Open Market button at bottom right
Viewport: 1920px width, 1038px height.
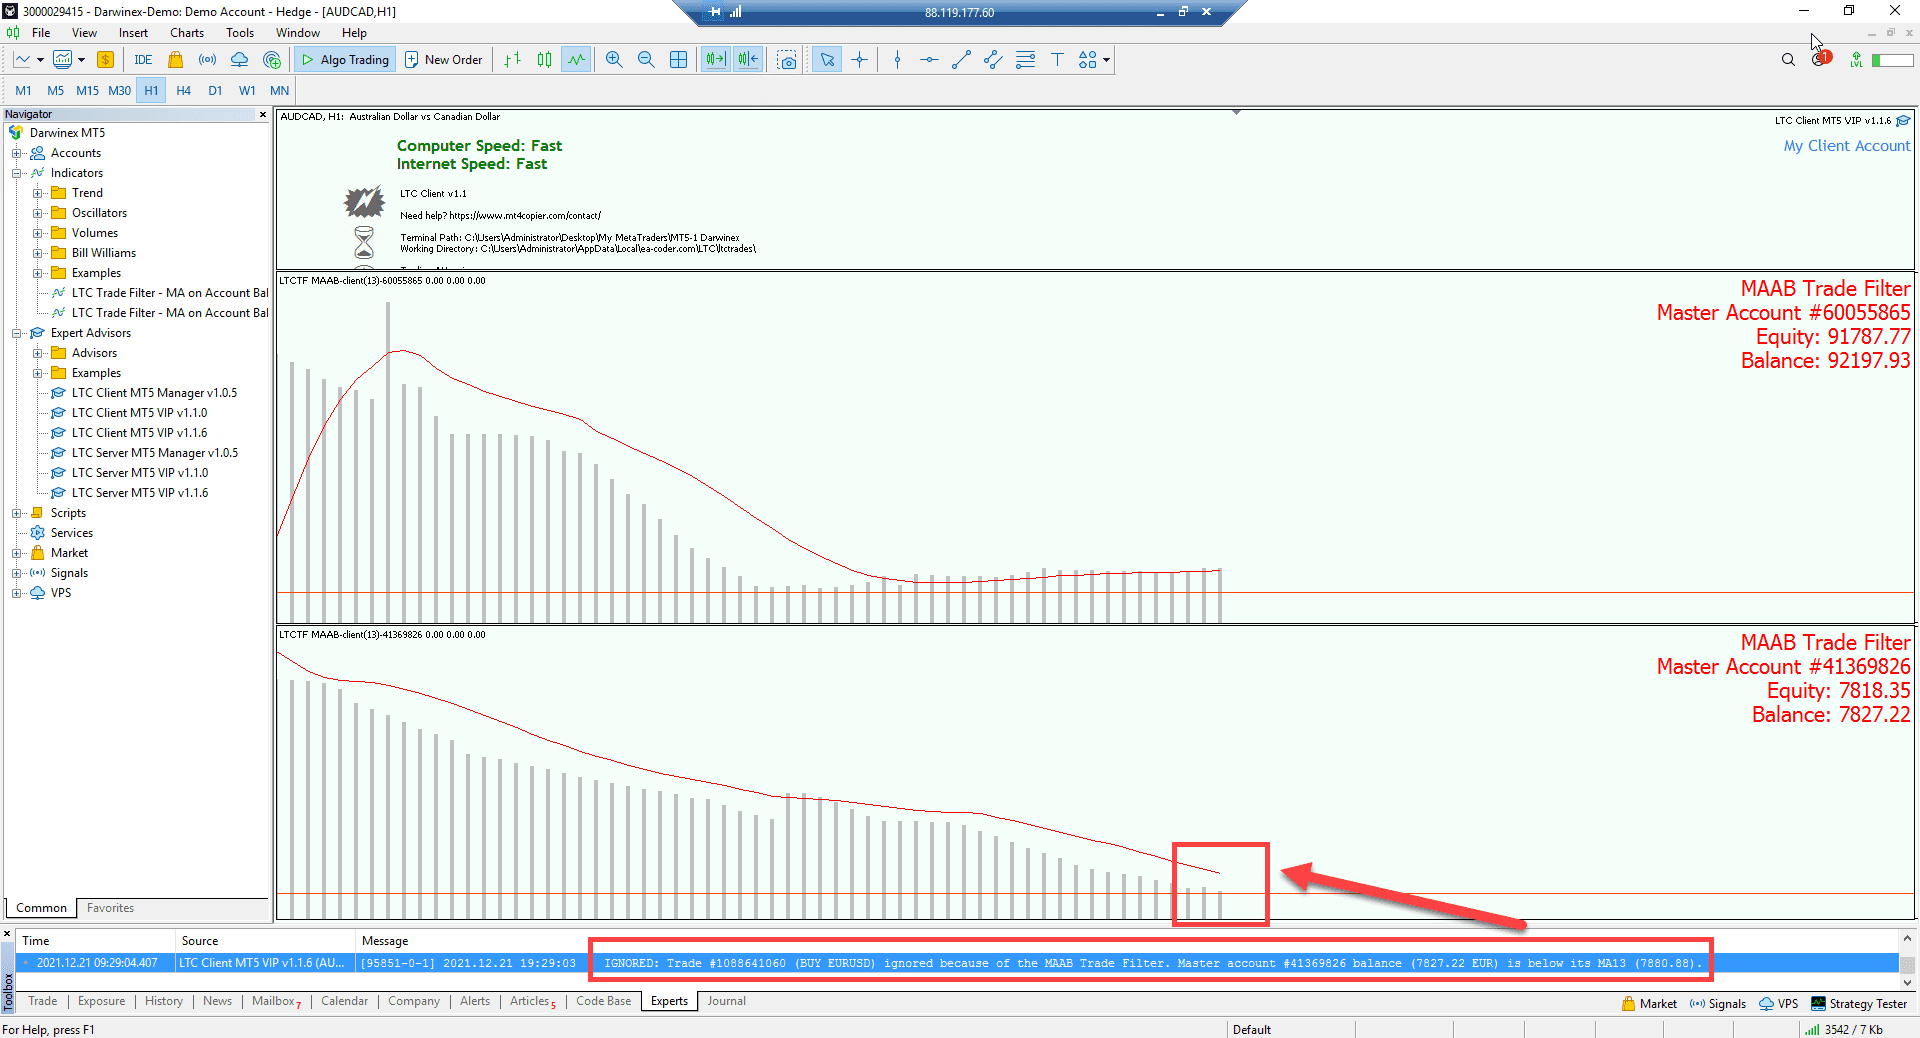(x=1649, y=1004)
